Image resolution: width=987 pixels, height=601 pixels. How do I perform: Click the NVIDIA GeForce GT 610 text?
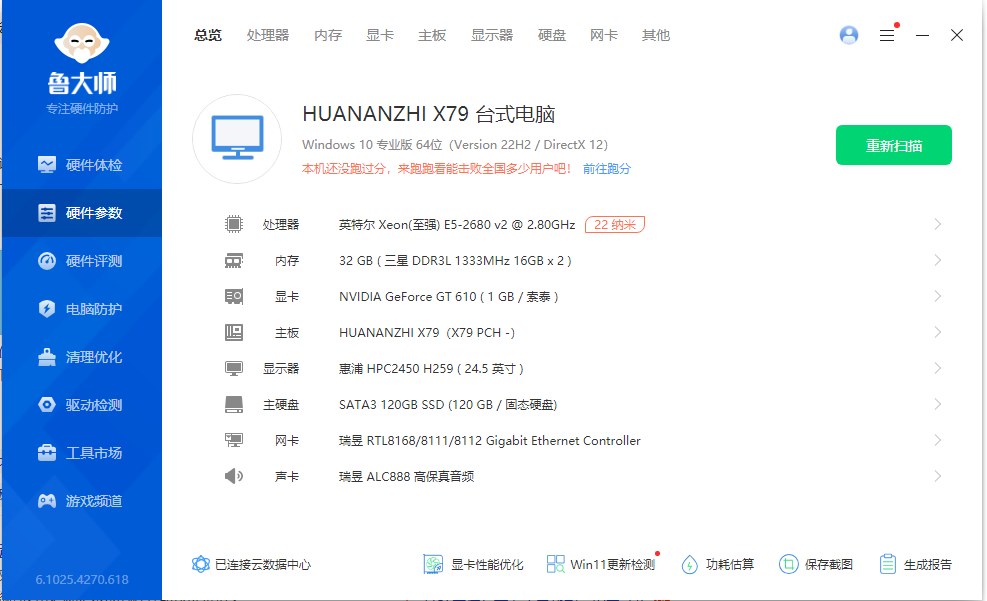click(449, 296)
